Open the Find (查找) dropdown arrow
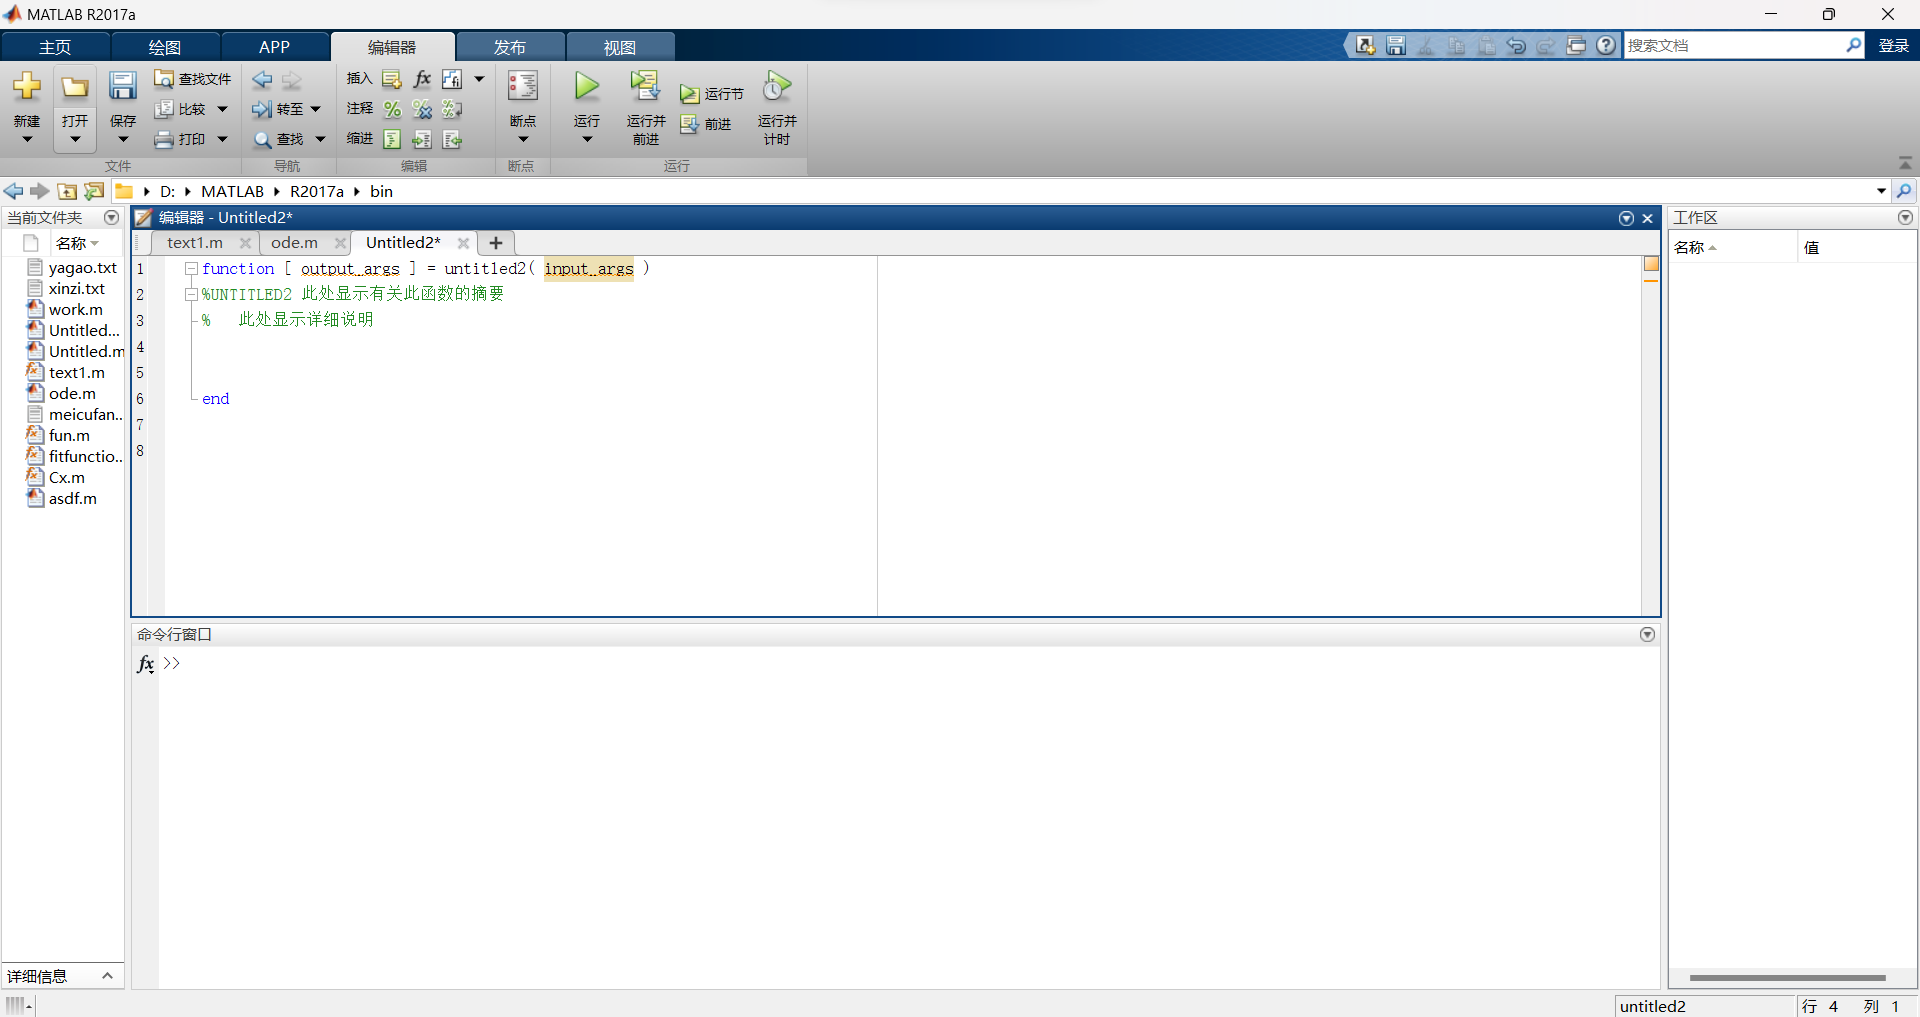 pyautogui.click(x=320, y=139)
